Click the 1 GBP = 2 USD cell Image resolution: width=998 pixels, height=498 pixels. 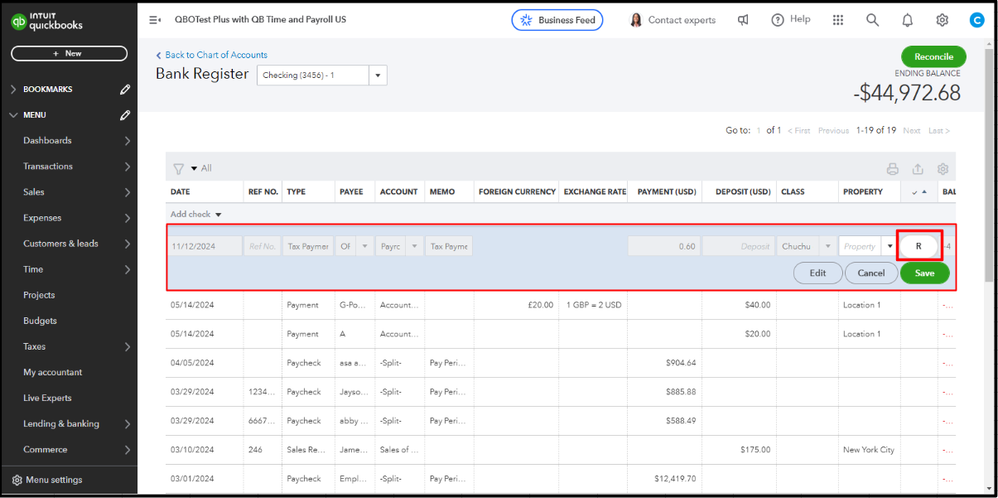click(x=593, y=305)
